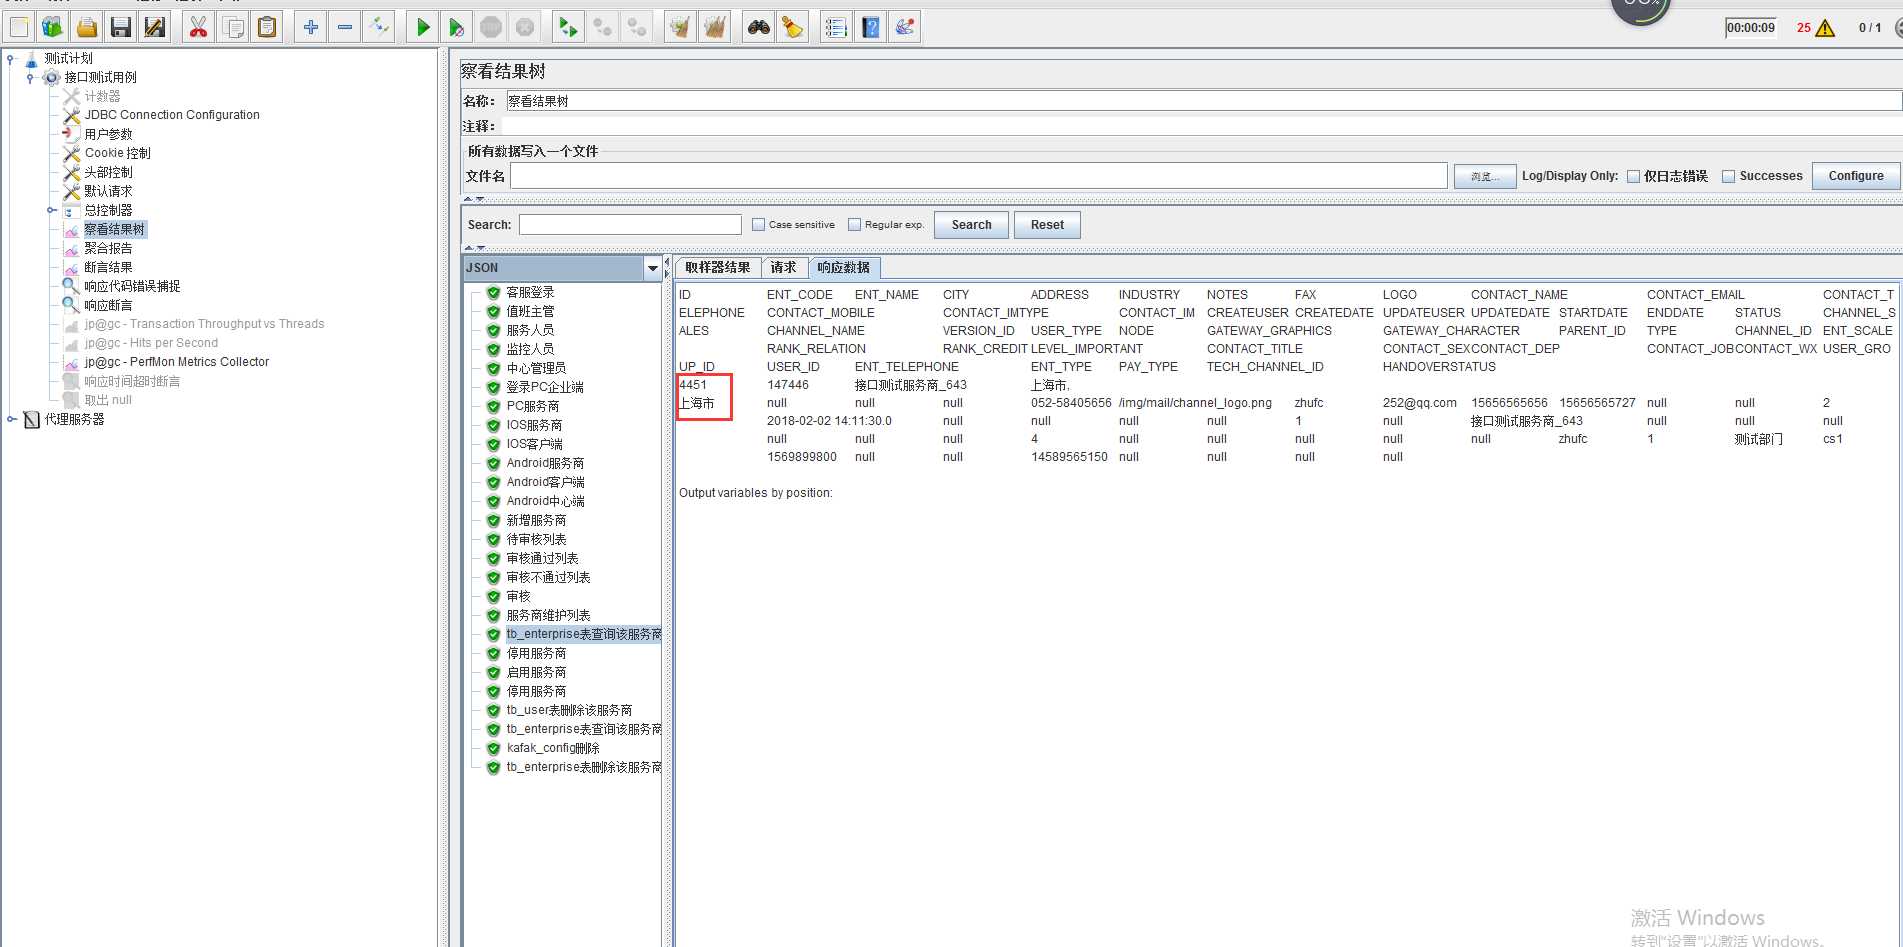This screenshot has width=1903, height=947.
Task: Click the Clear results broom icon
Action: [x=681, y=27]
